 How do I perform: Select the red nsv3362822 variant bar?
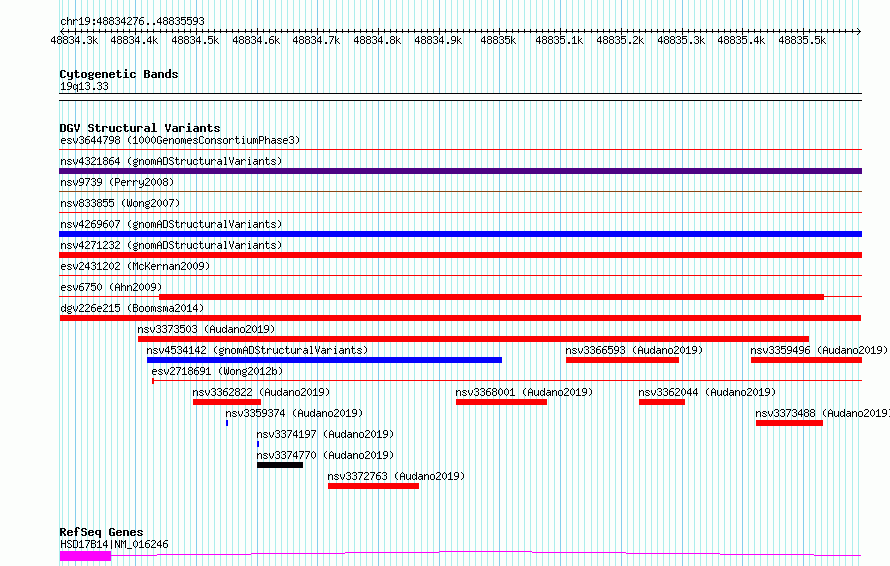coord(227,402)
